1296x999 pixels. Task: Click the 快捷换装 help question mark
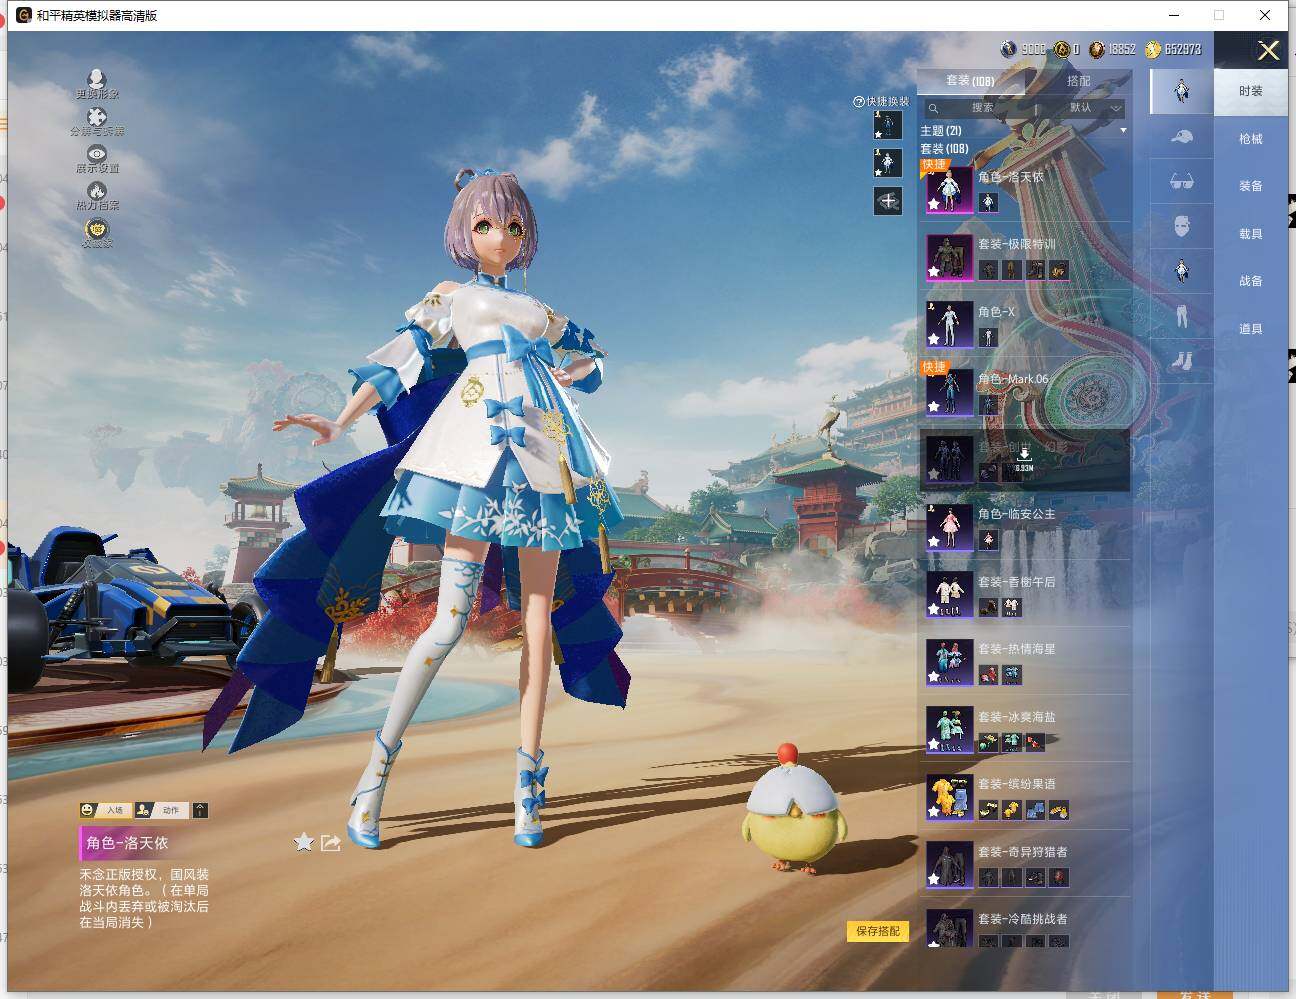click(858, 102)
